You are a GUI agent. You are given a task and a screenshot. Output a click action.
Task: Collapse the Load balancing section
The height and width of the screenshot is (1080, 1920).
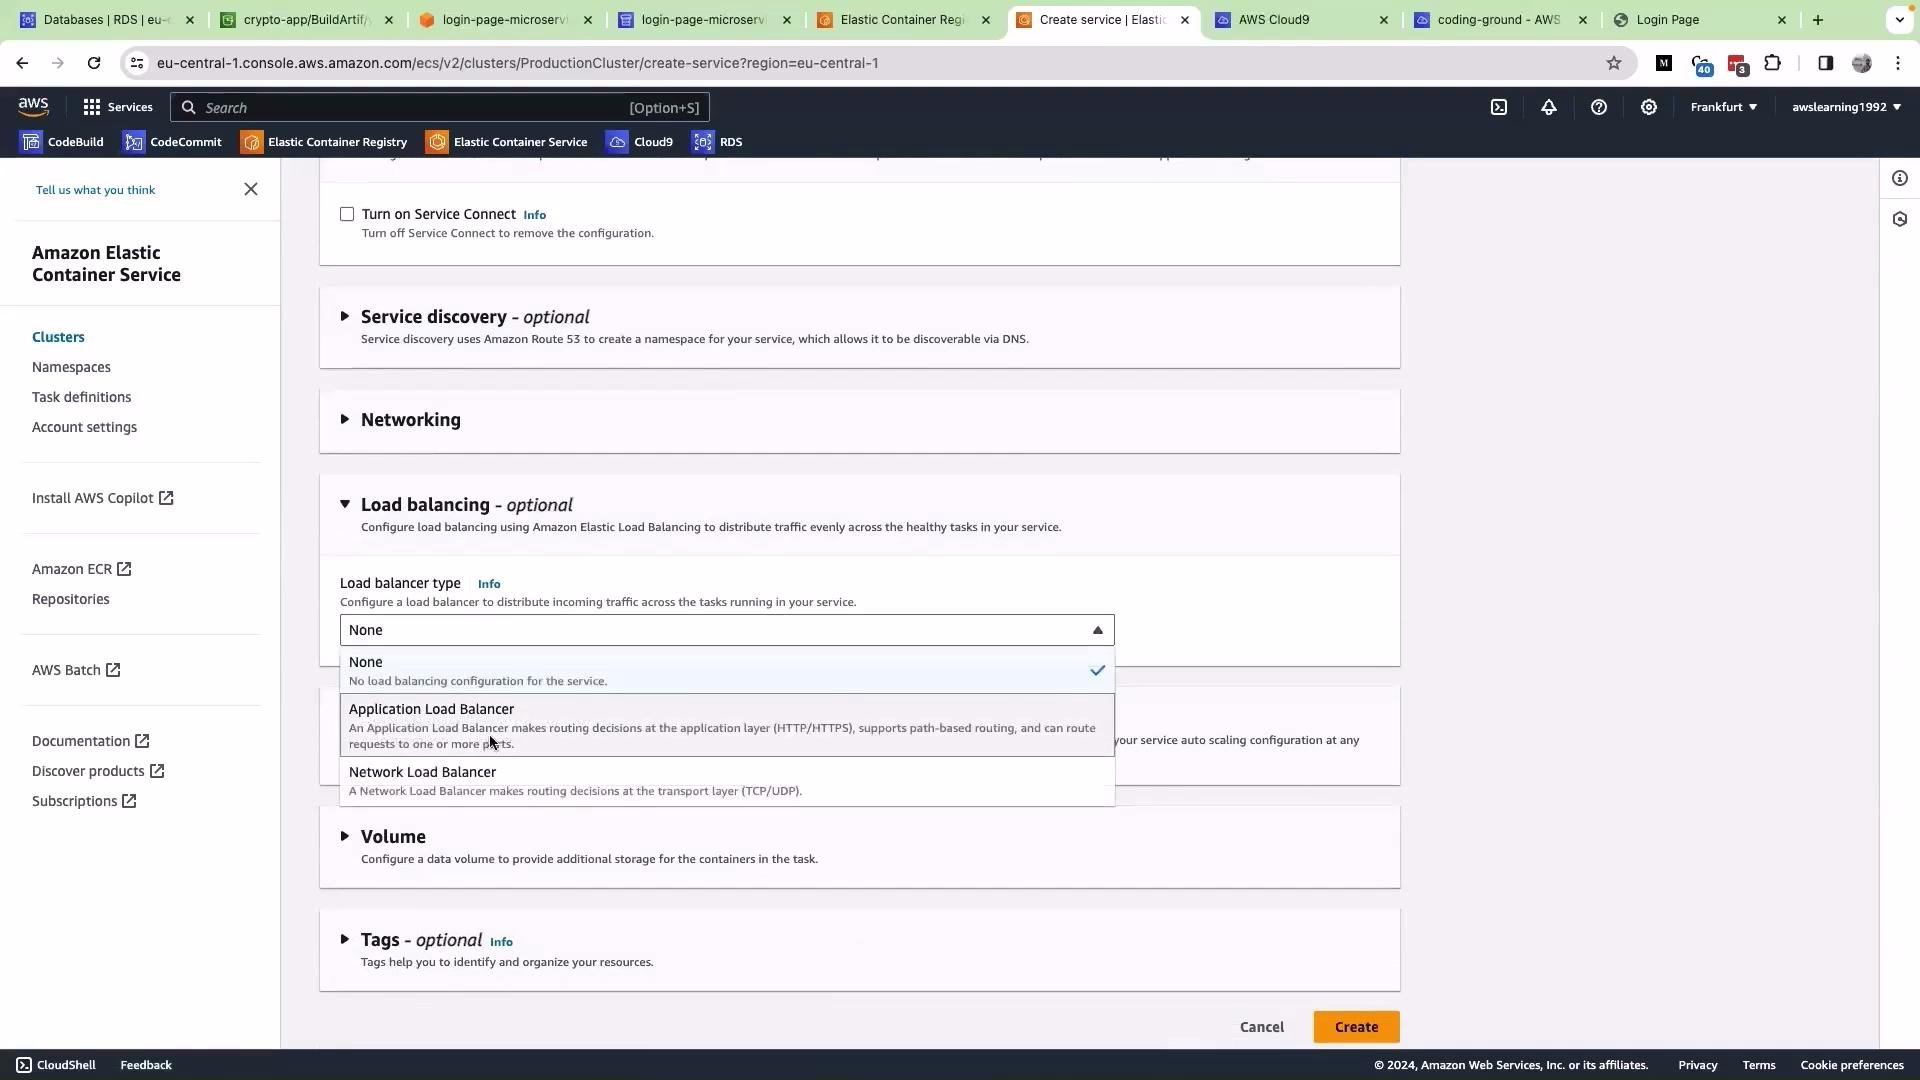click(345, 504)
